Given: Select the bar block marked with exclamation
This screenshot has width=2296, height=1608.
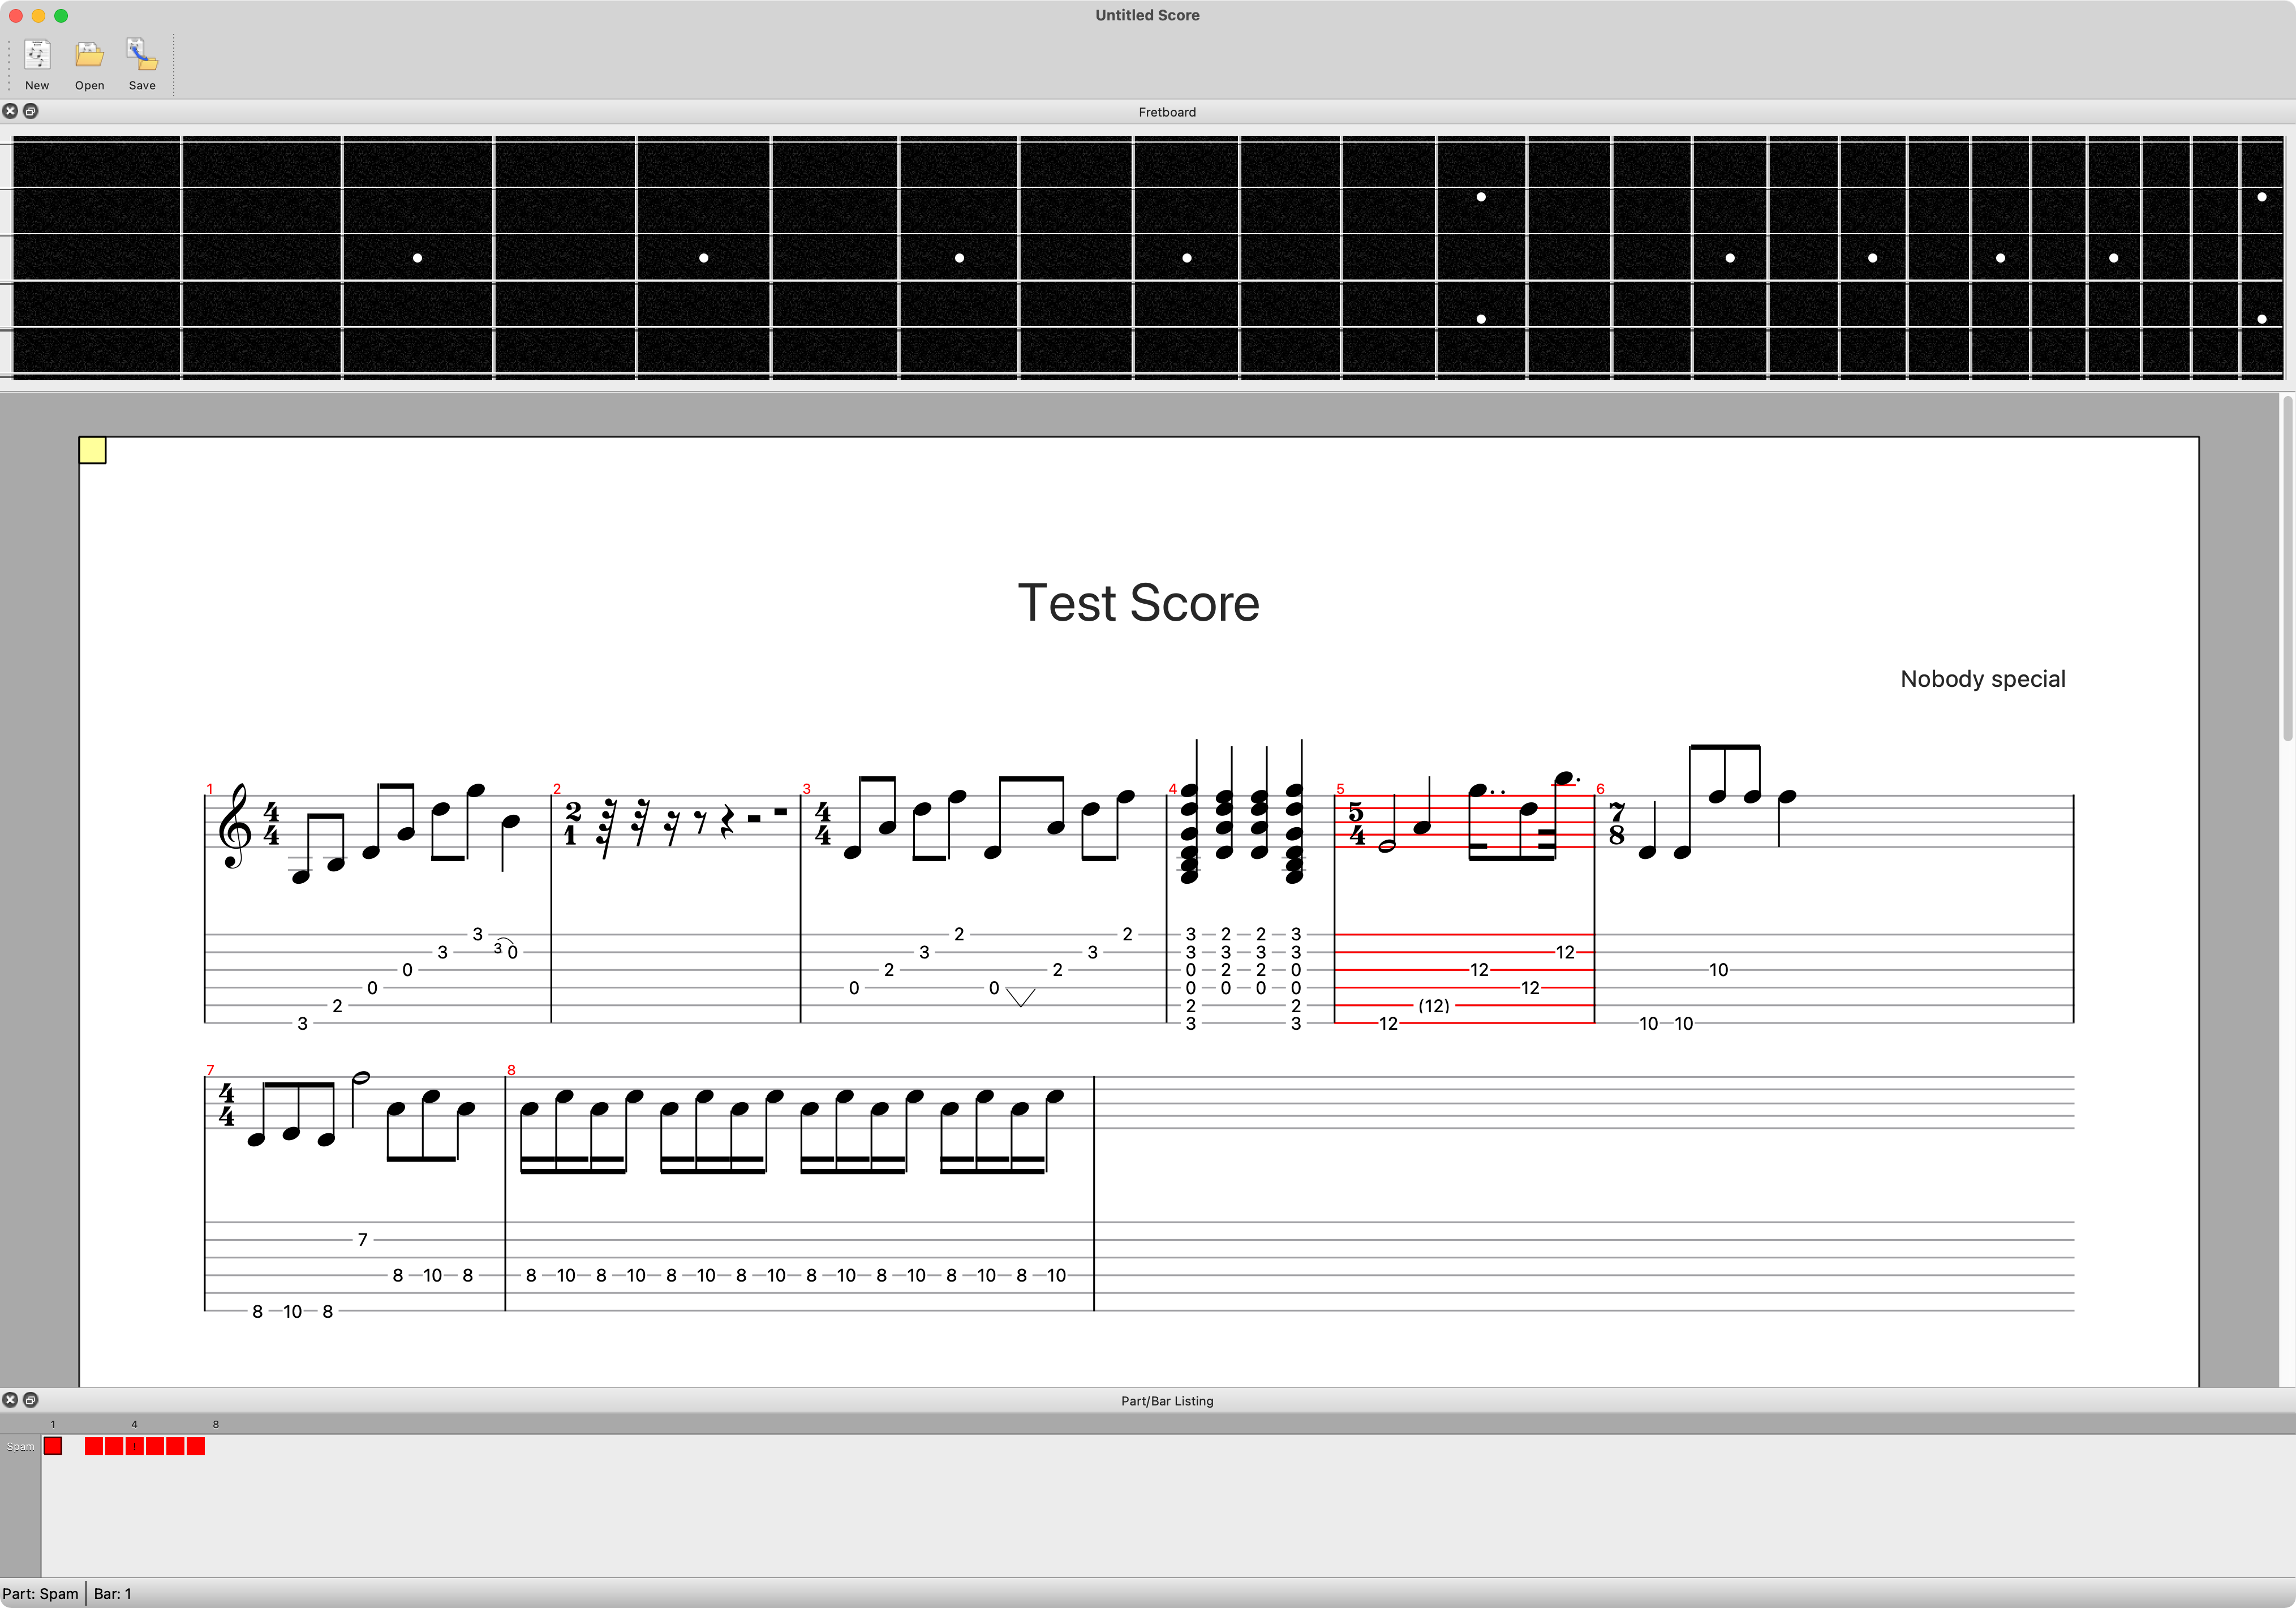Looking at the screenshot, I should pos(134,1446).
